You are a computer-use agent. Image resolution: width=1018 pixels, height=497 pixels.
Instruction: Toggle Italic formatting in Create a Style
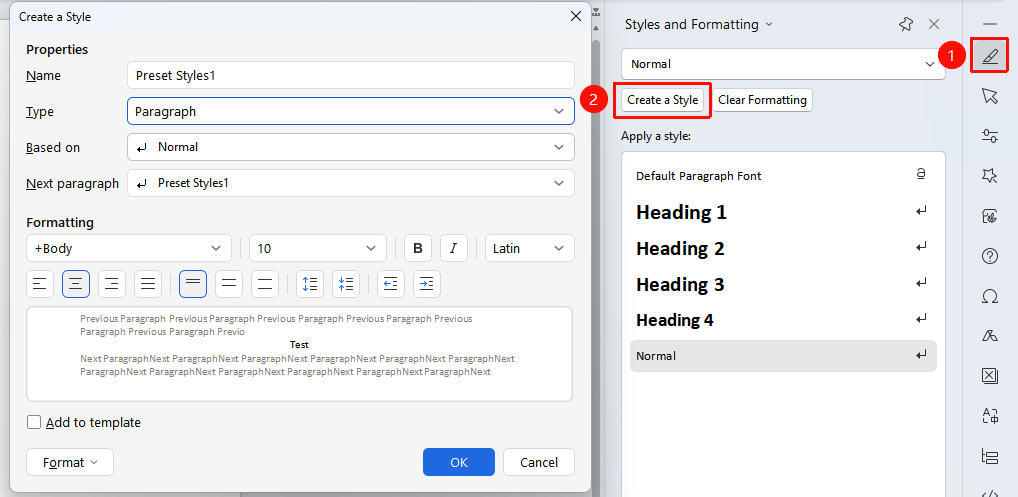tap(454, 248)
